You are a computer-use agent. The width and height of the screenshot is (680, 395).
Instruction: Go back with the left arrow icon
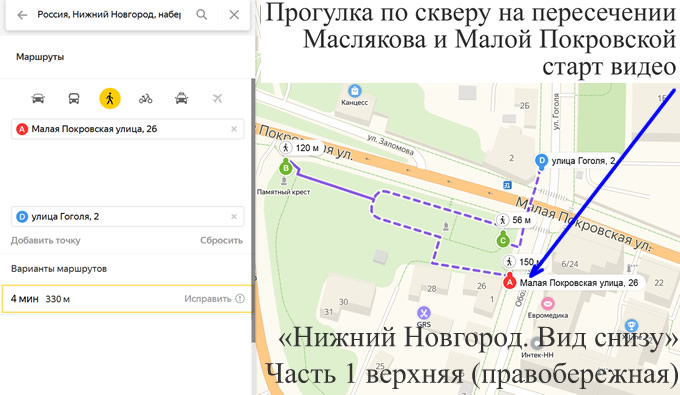coord(22,15)
